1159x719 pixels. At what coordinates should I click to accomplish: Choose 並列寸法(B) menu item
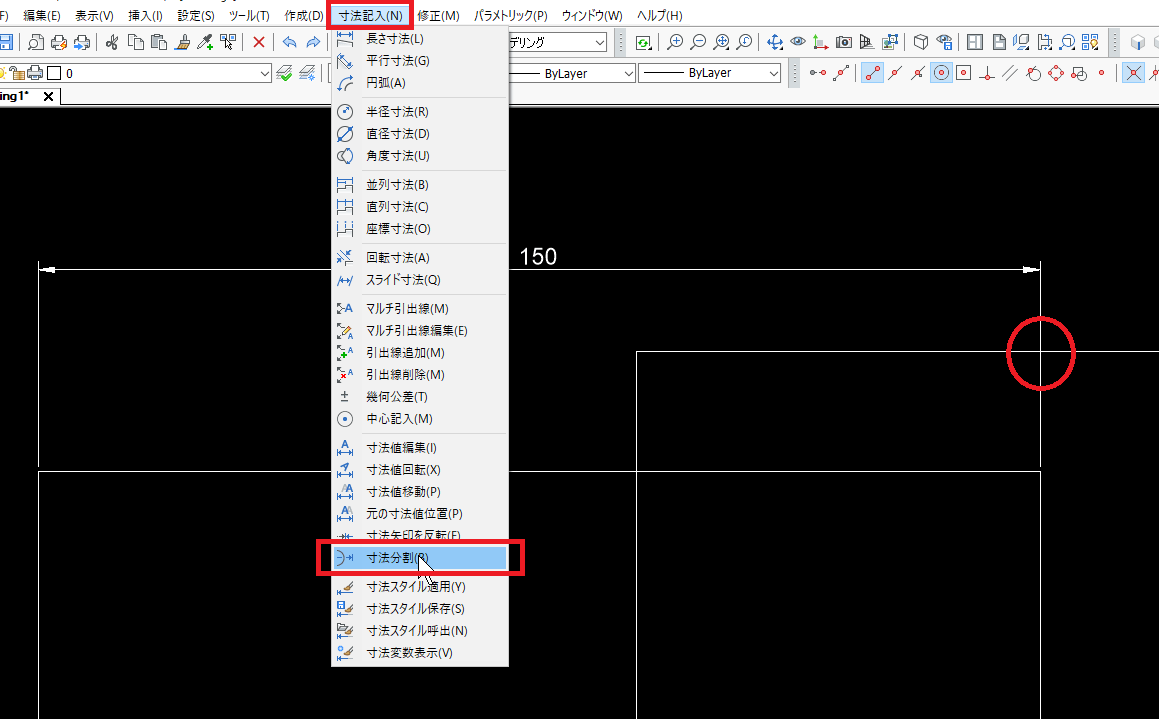tap(420, 185)
